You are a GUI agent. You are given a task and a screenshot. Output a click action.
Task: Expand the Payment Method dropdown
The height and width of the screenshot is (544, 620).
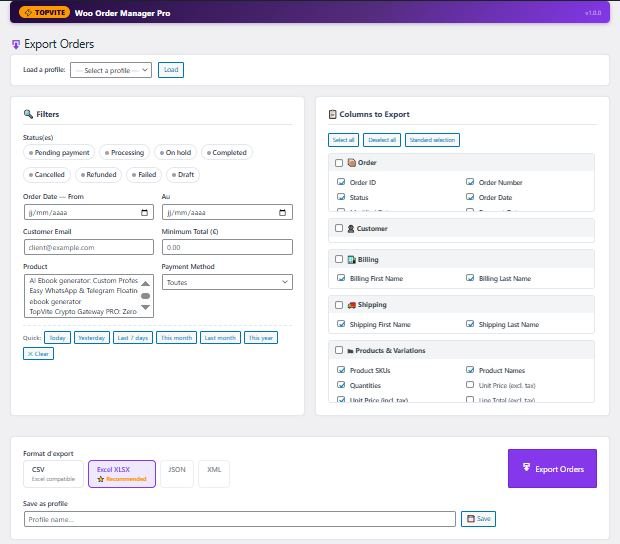tap(227, 283)
